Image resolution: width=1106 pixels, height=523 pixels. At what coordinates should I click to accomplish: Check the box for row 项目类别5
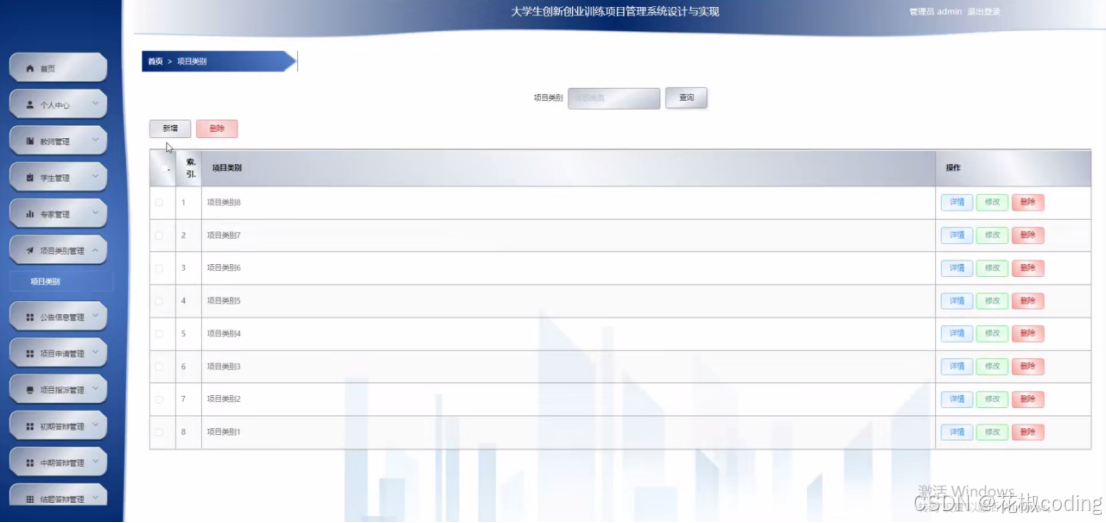tap(159, 301)
